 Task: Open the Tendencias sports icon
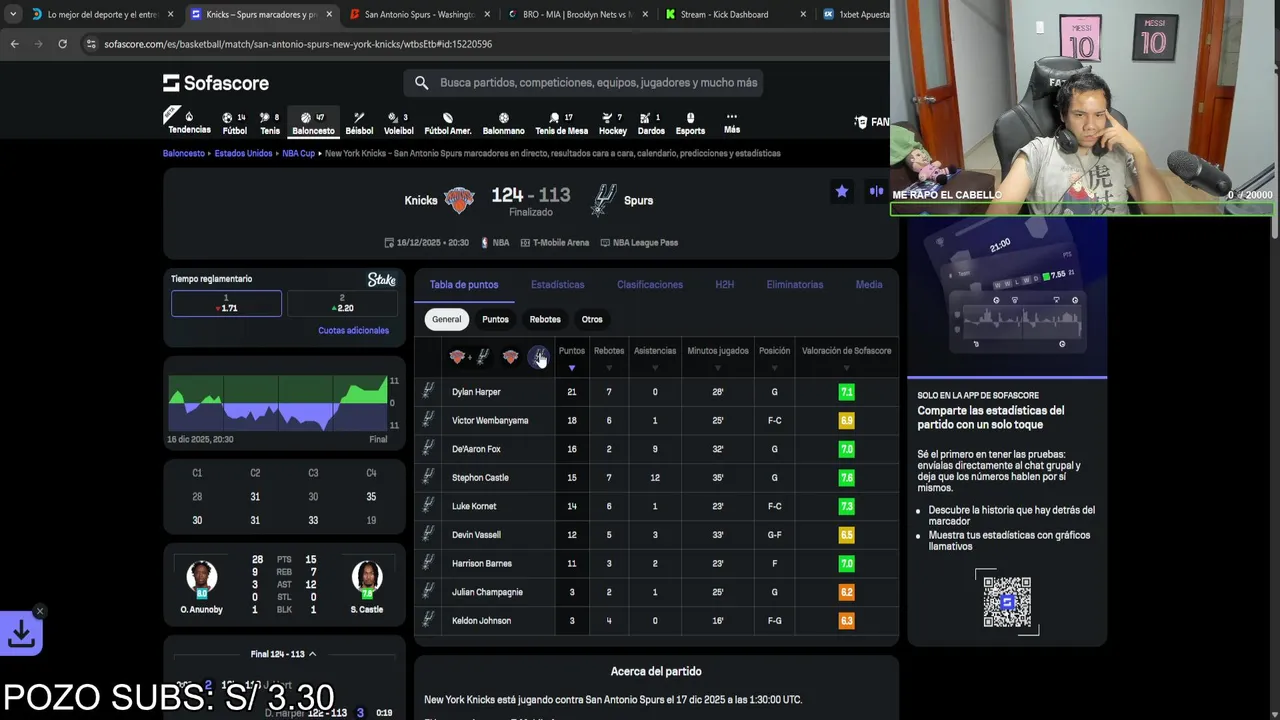[x=189, y=122]
